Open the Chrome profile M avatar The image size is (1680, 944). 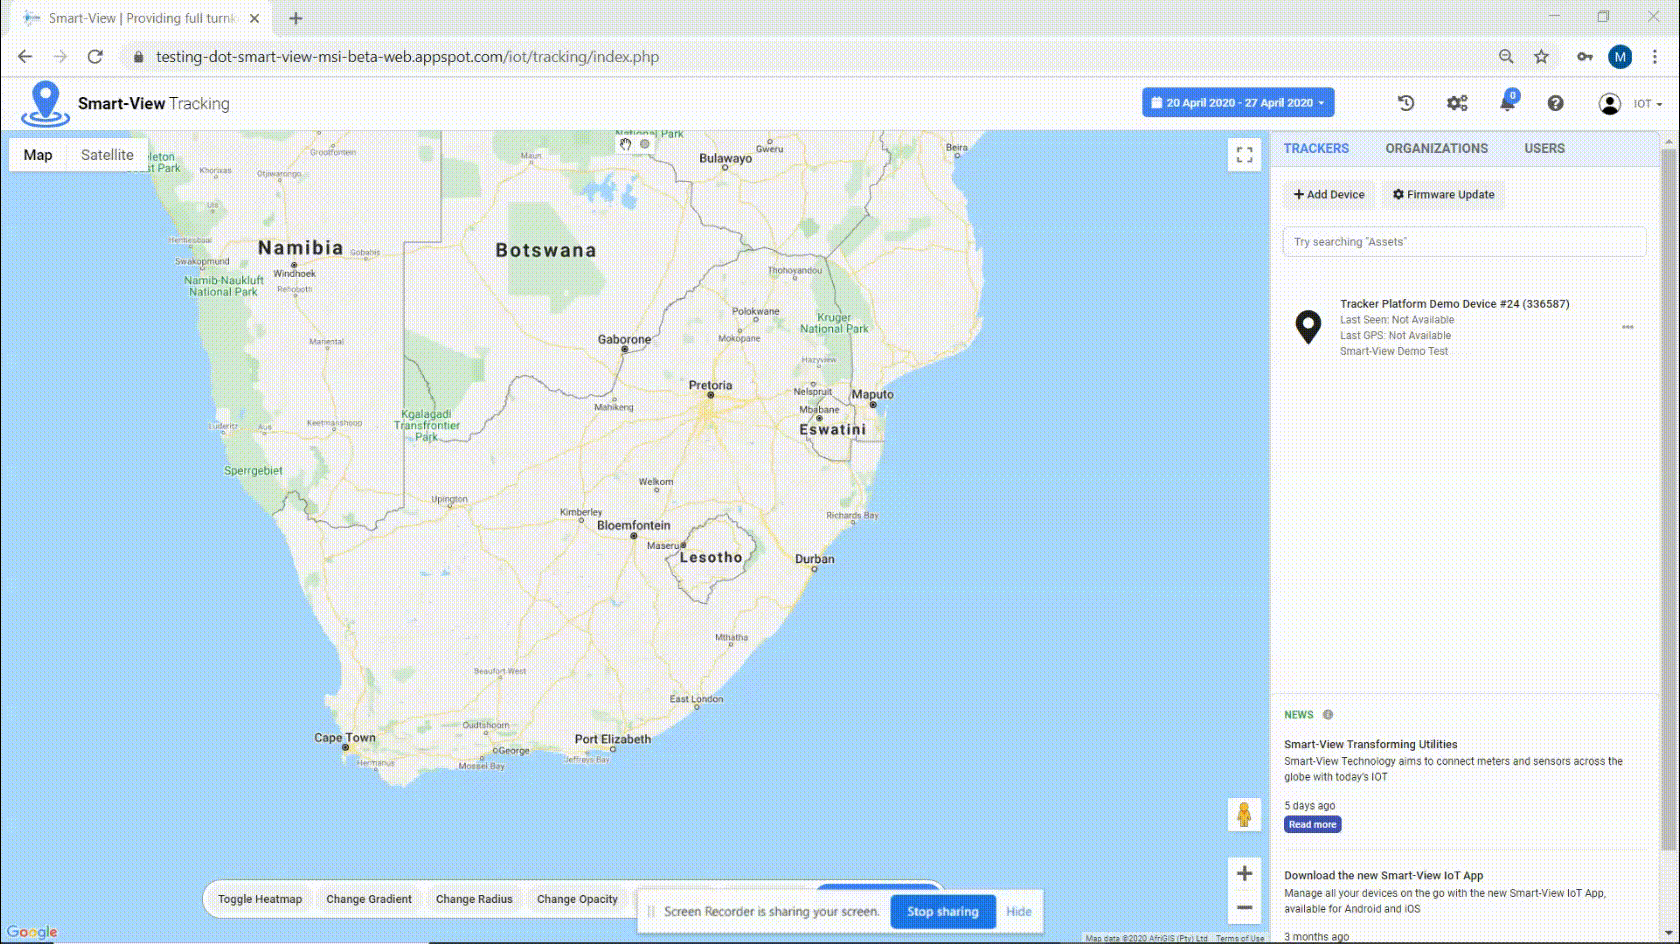[1620, 57]
